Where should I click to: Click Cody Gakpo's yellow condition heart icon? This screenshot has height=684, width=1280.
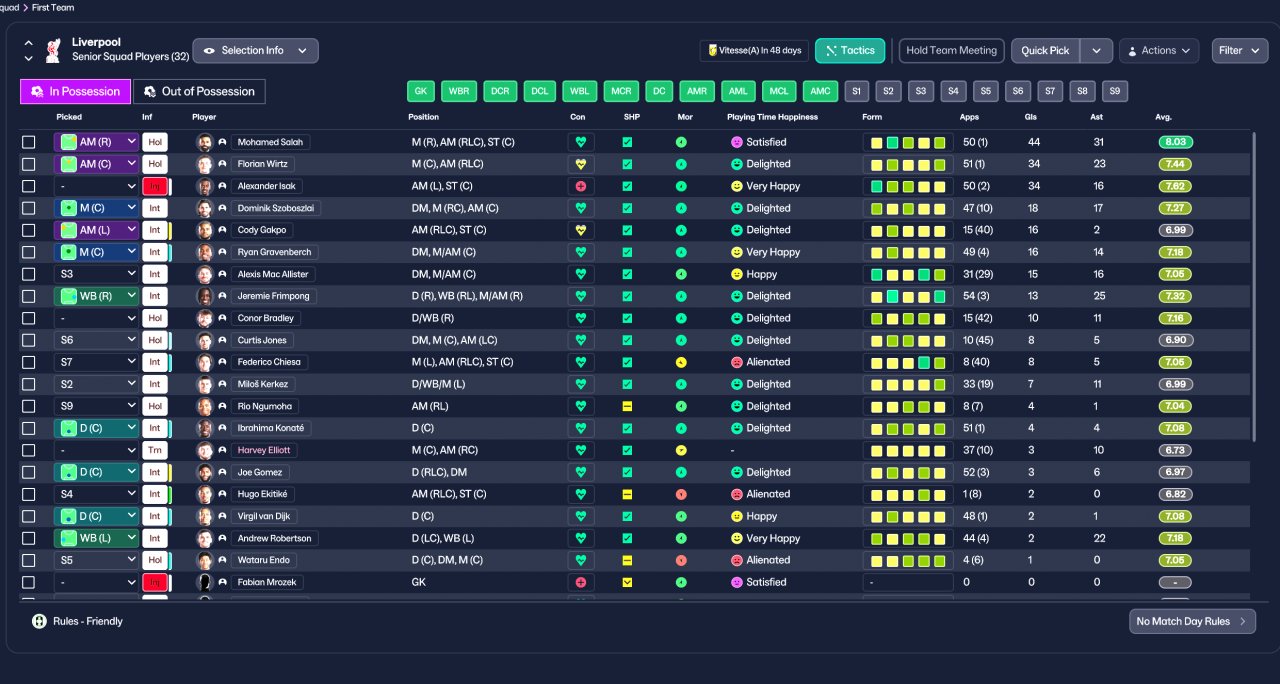pyautogui.click(x=581, y=230)
